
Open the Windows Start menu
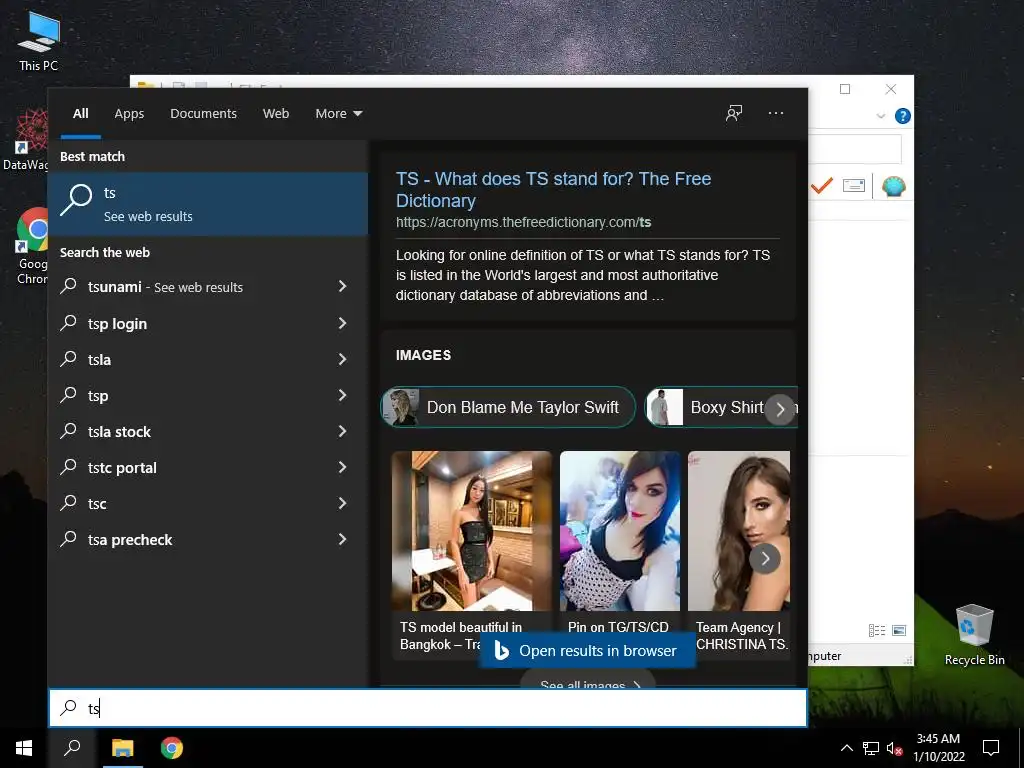tap(24, 748)
